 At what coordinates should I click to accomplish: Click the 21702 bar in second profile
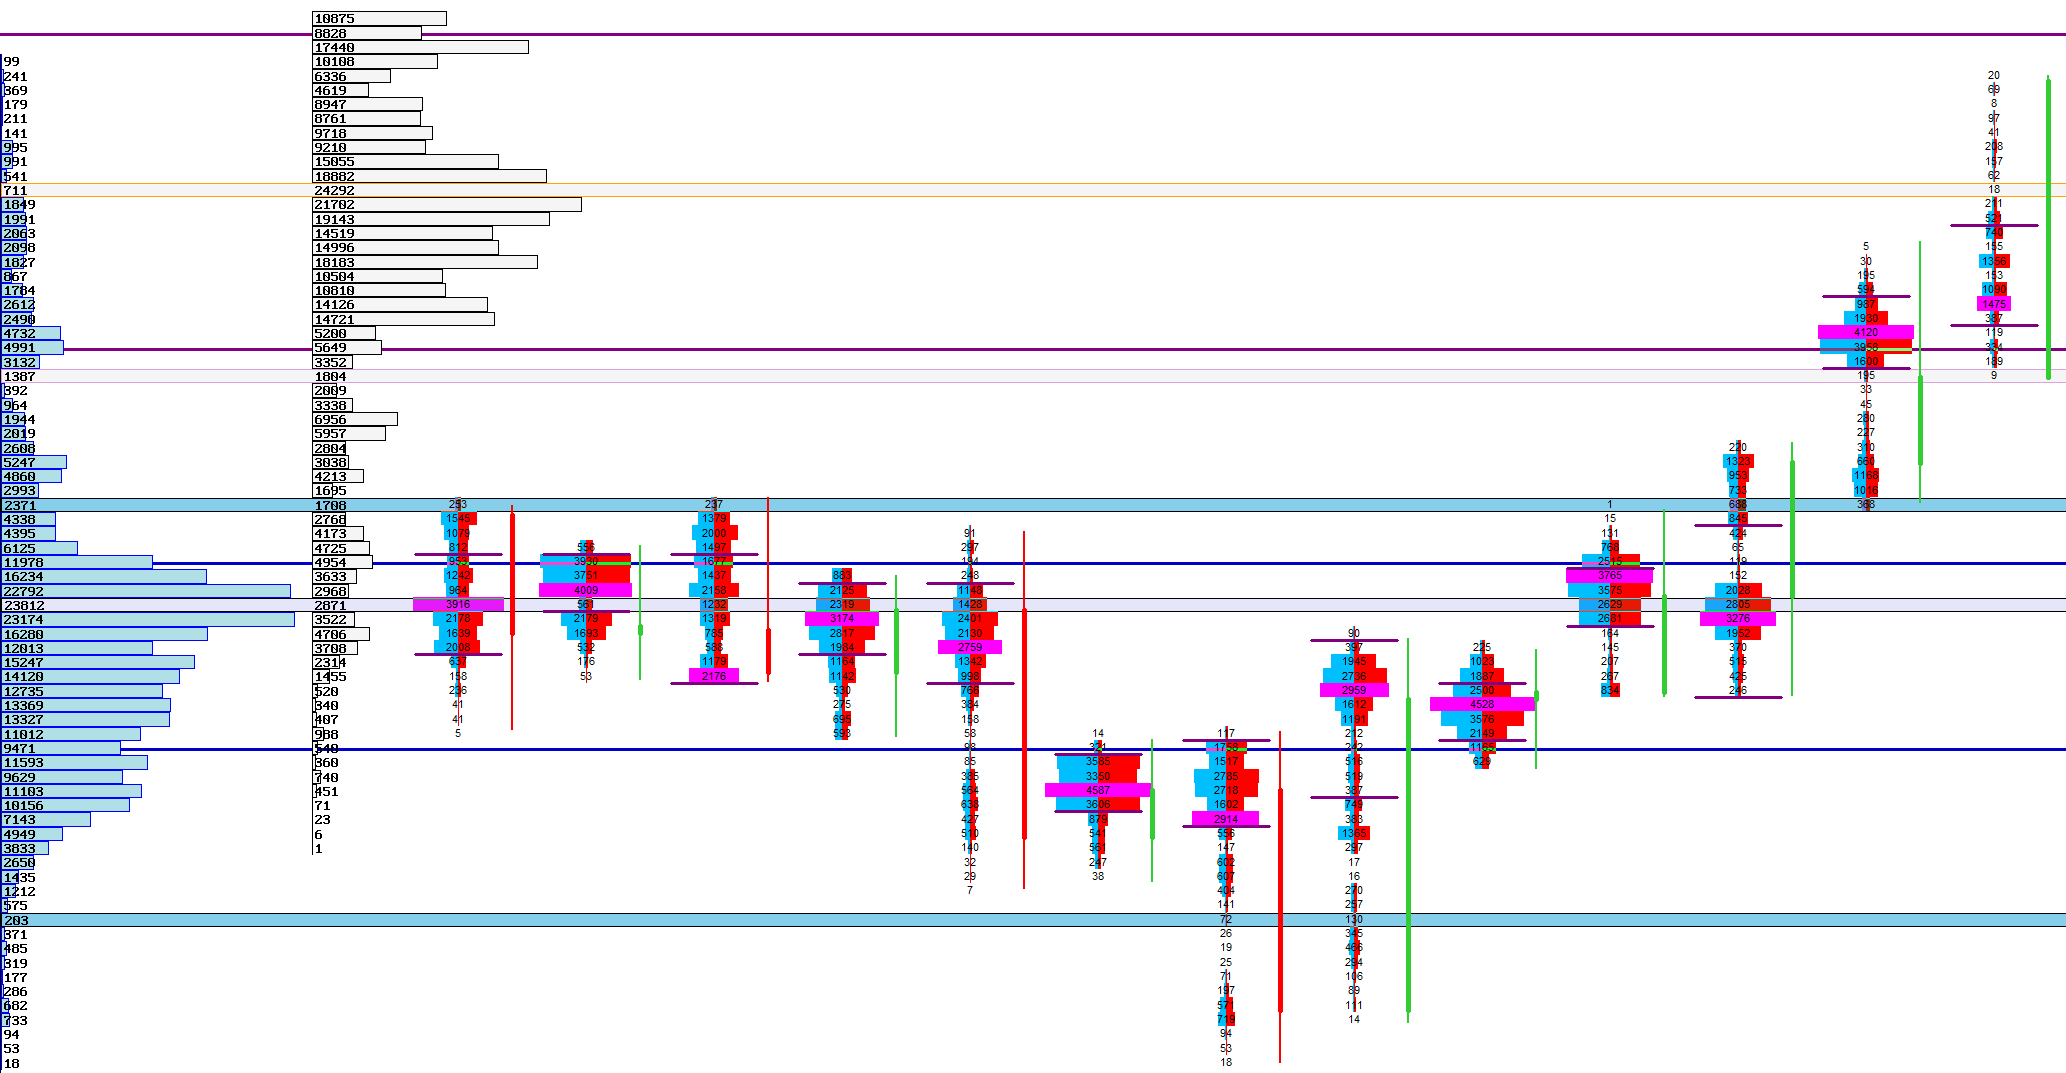pos(446,205)
